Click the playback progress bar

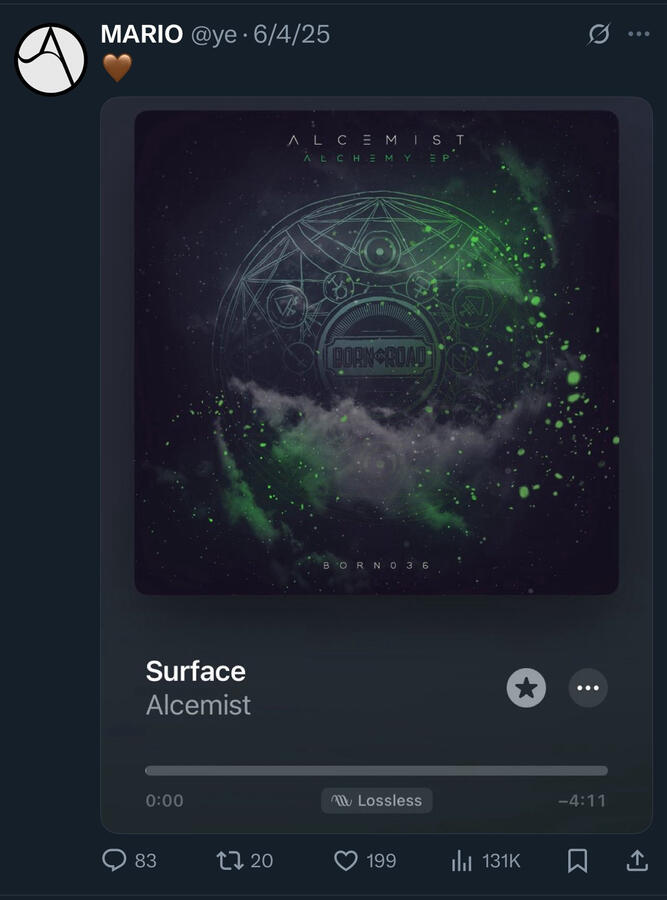(x=377, y=771)
